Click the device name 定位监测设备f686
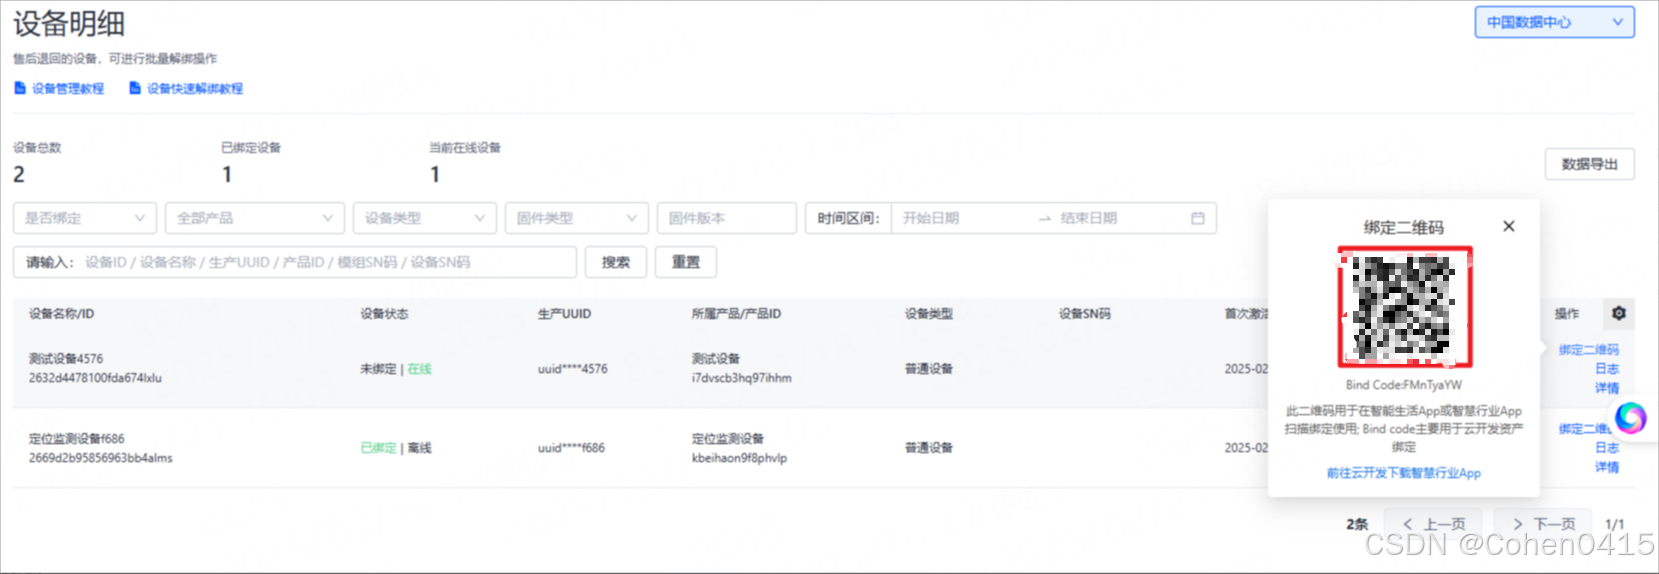 tap(76, 439)
